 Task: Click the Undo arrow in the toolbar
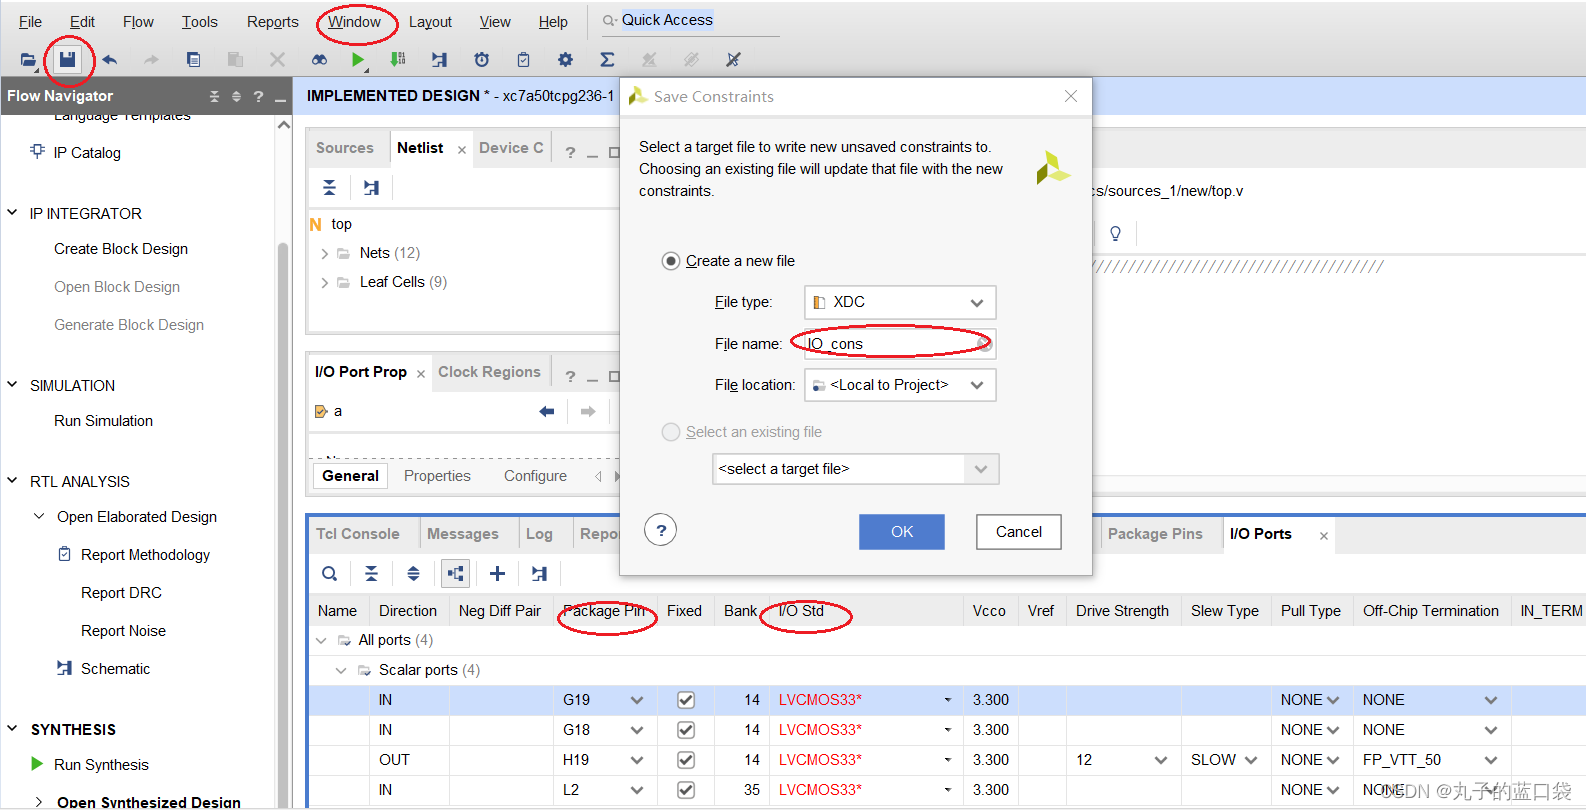(109, 60)
